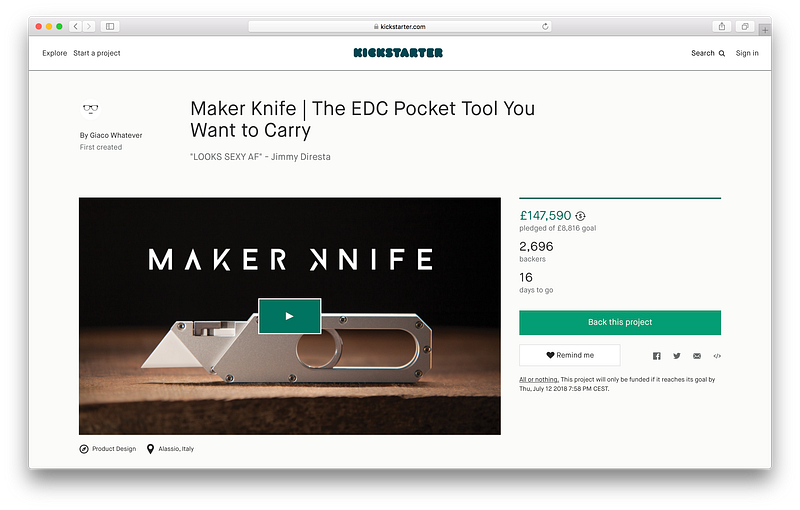Image resolution: width=800 pixels, height=510 pixels.
Task: Open the Search link in the header
Action: click(x=708, y=53)
